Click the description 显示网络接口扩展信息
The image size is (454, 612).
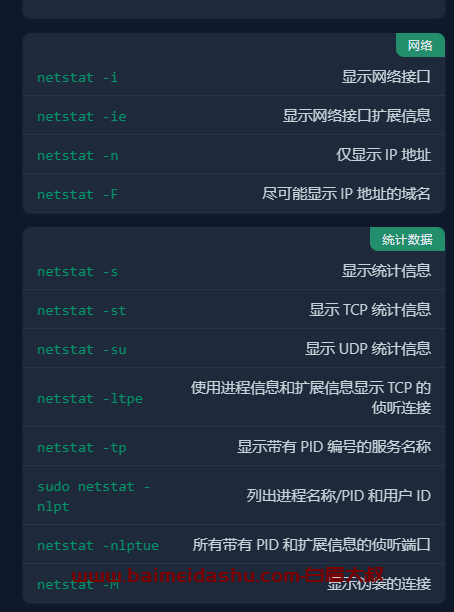point(357,116)
